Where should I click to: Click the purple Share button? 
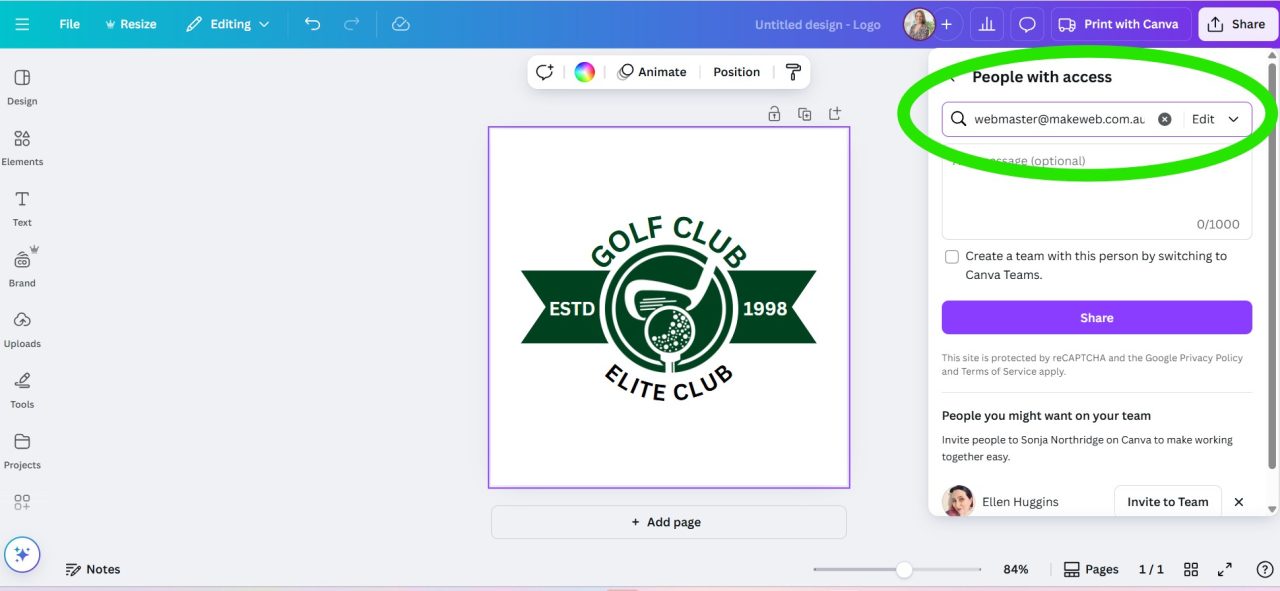point(1096,317)
